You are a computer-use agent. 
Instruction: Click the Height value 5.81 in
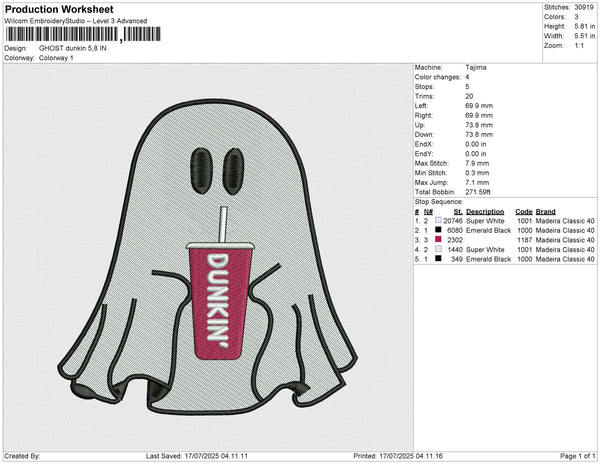pos(585,26)
